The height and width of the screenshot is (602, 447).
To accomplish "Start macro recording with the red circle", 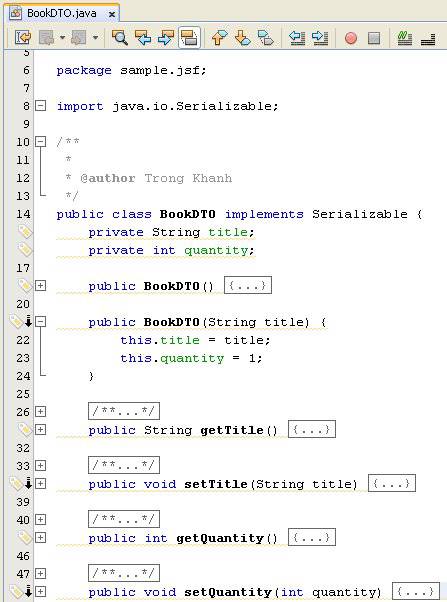I will pyautogui.click(x=351, y=38).
